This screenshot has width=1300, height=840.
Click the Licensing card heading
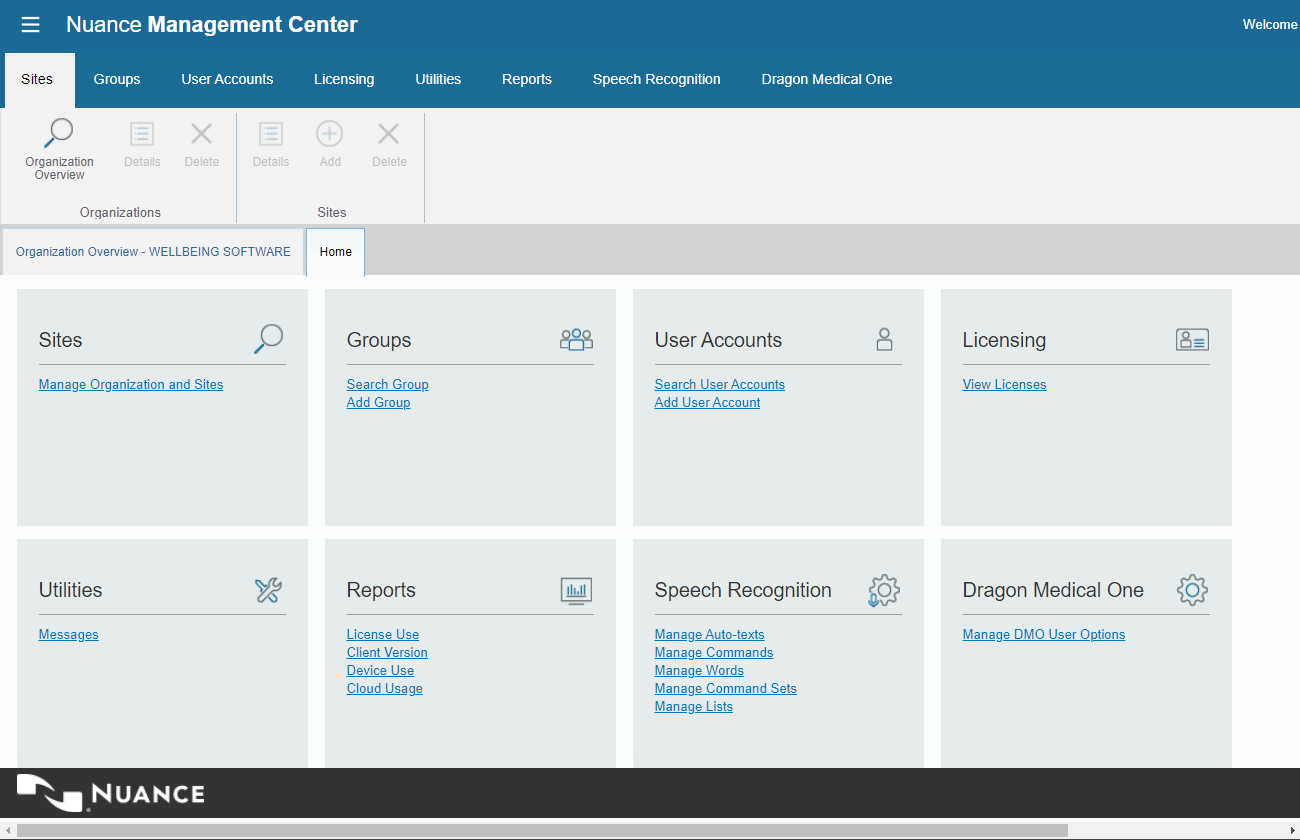coord(1004,340)
